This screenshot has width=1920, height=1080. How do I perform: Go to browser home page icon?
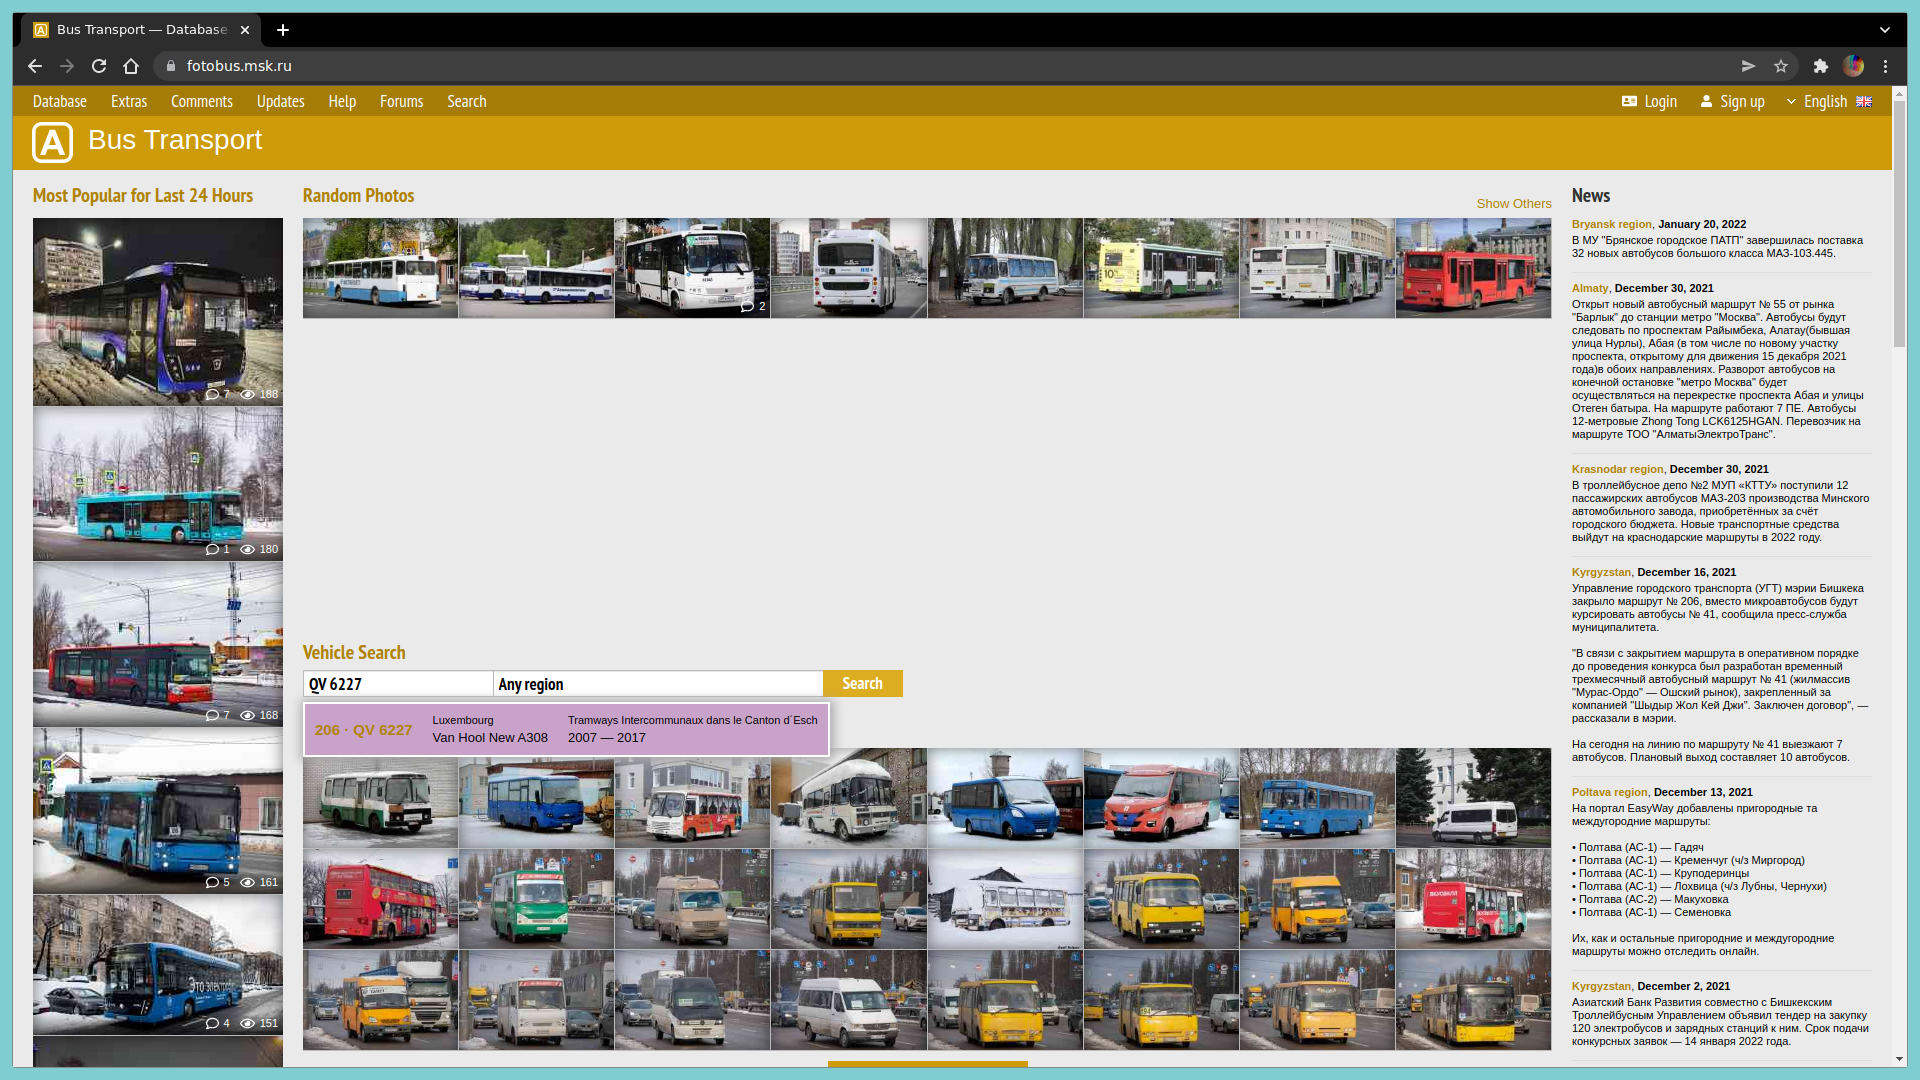pyautogui.click(x=131, y=66)
